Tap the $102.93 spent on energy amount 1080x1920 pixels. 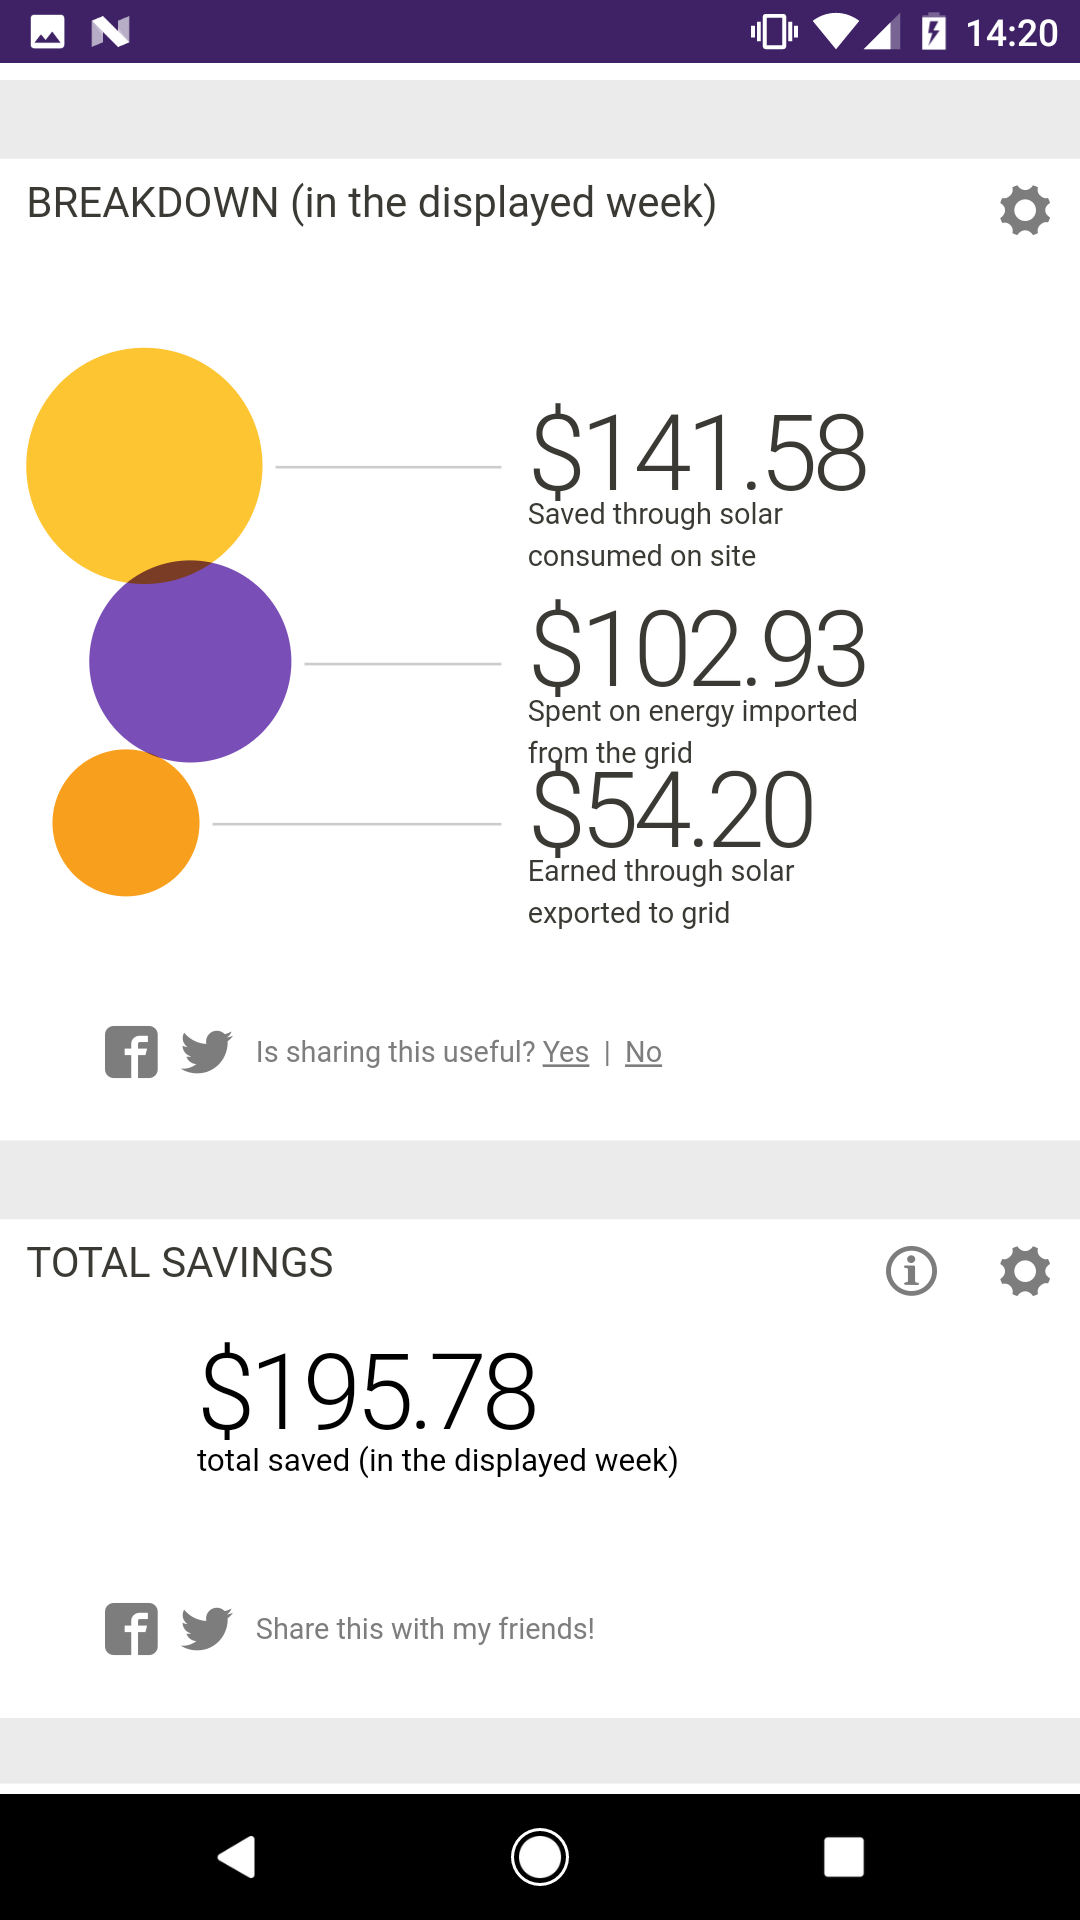pos(698,650)
